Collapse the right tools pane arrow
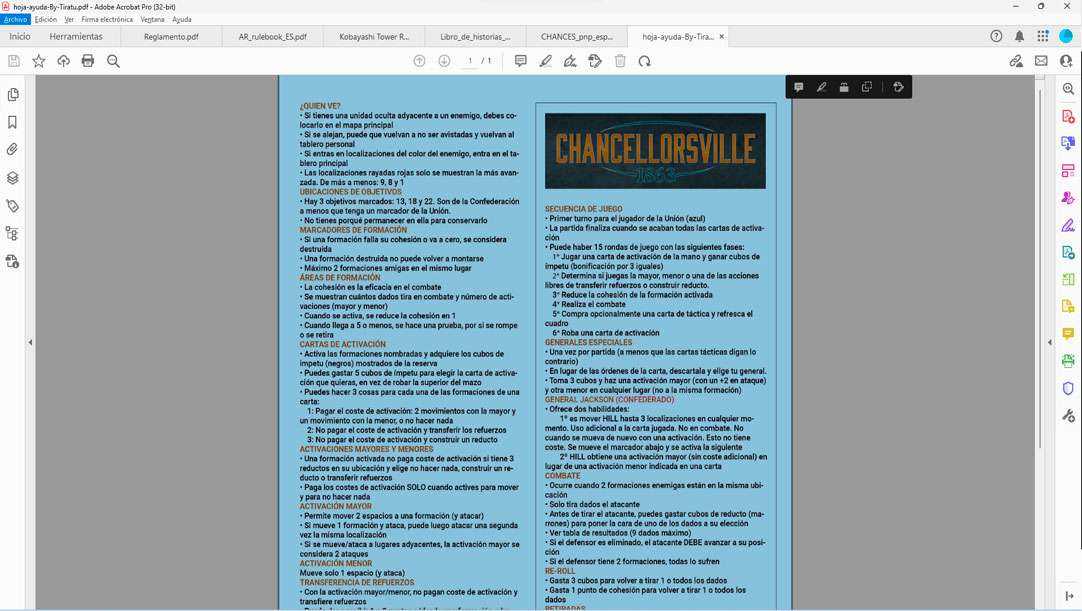Viewport: 1082px width, 611px height. coord(1049,343)
